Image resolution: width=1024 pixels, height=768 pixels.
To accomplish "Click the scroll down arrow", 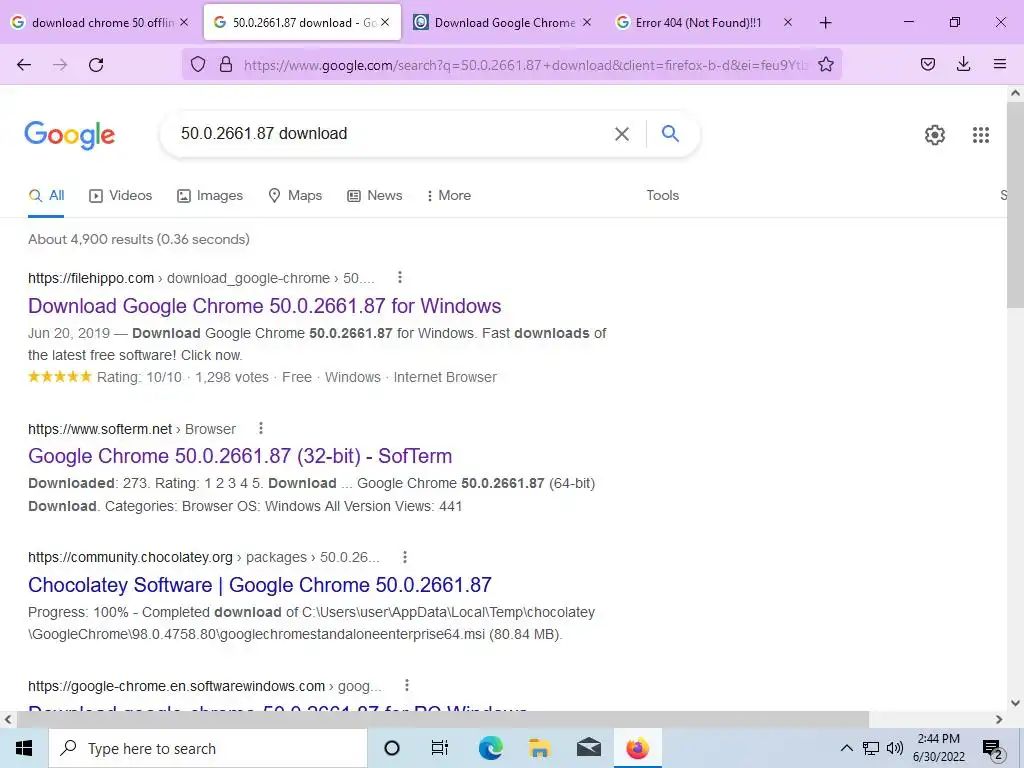I will (x=1015, y=703).
